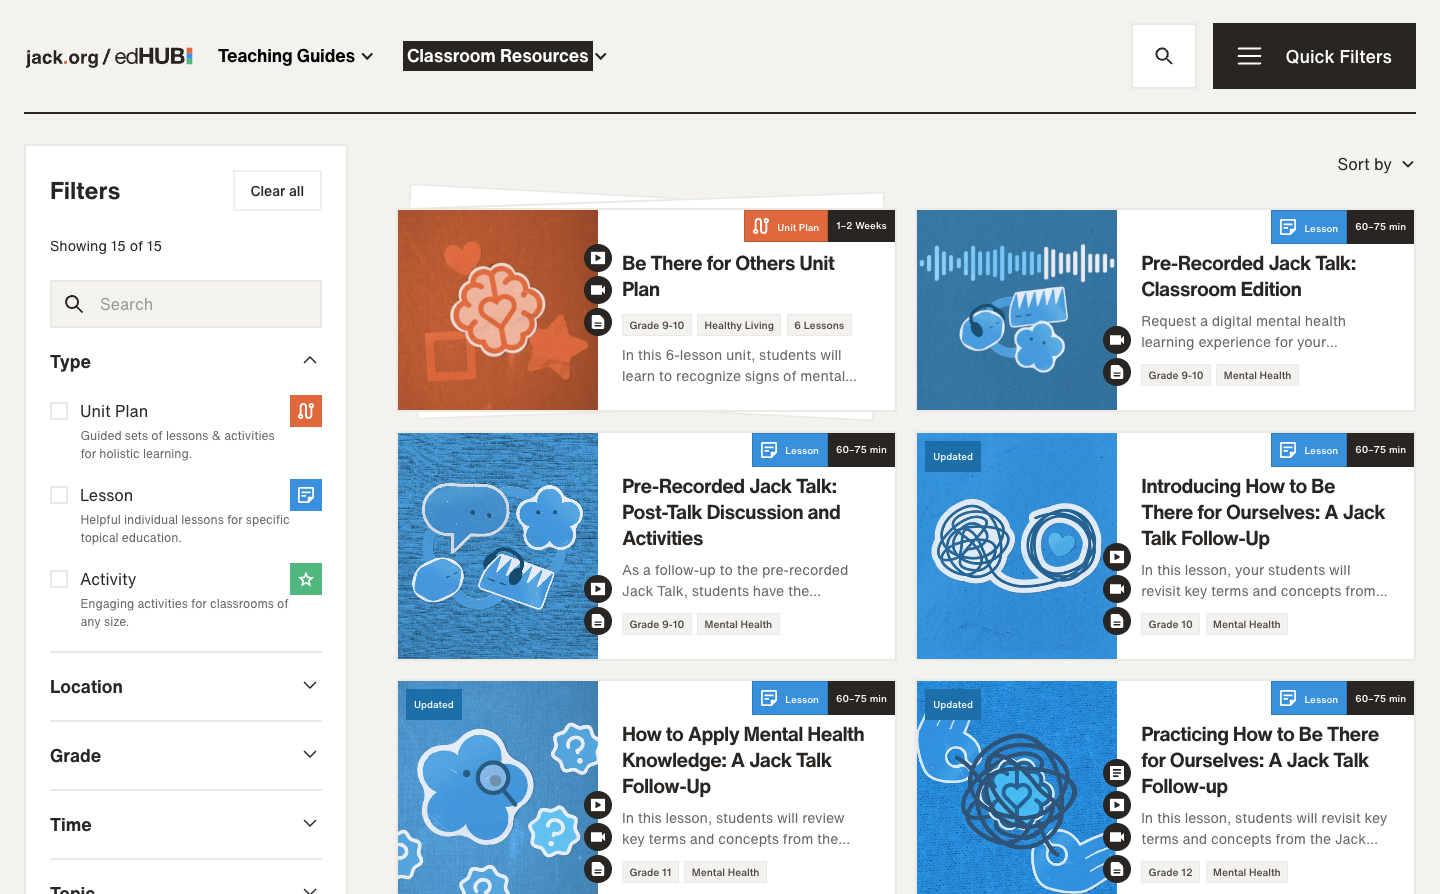Click play icon on How to Apply Mental Health card
This screenshot has width=1440, height=894.
[x=598, y=805]
